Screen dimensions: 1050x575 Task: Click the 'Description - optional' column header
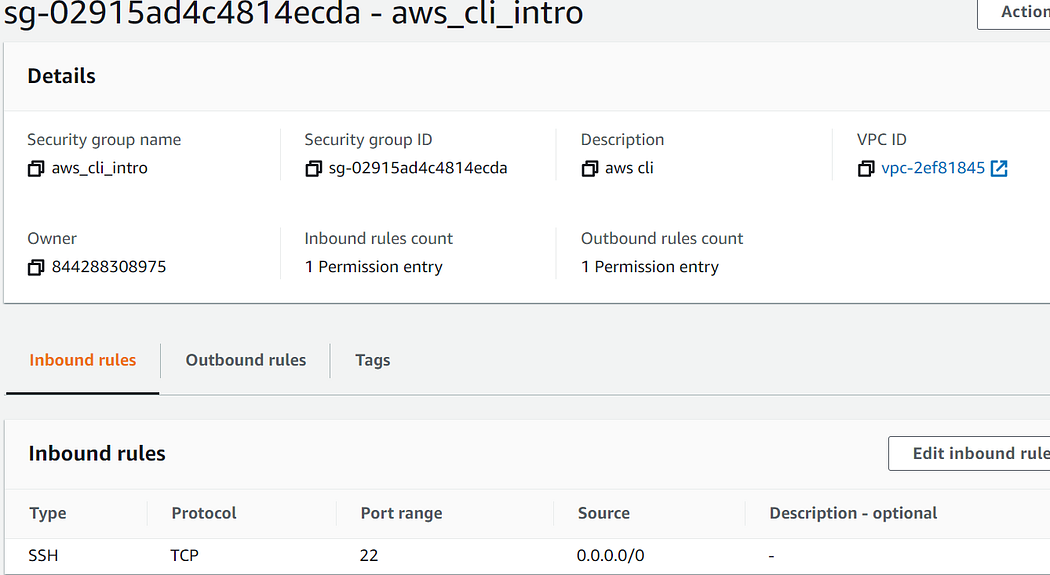click(x=853, y=513)
